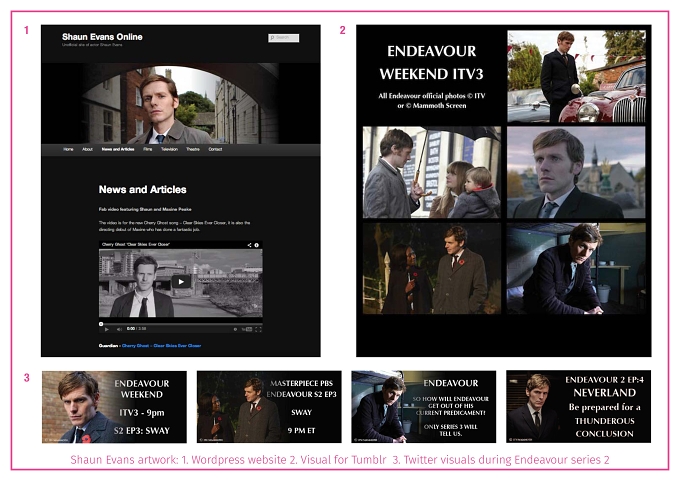
Task: Click the Shaun Evans Online site title
Action: click(102, 37)
